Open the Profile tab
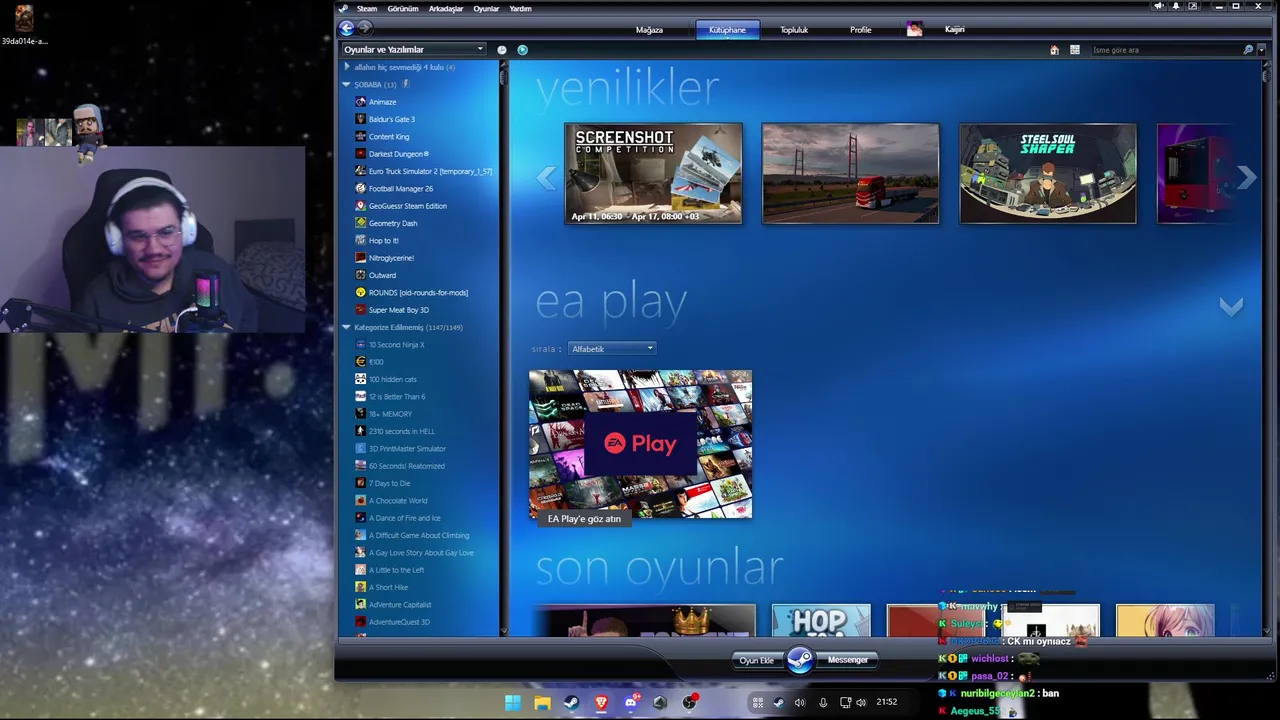The height and width of the screenshot is (720, 1280). [x=861, y=30]
